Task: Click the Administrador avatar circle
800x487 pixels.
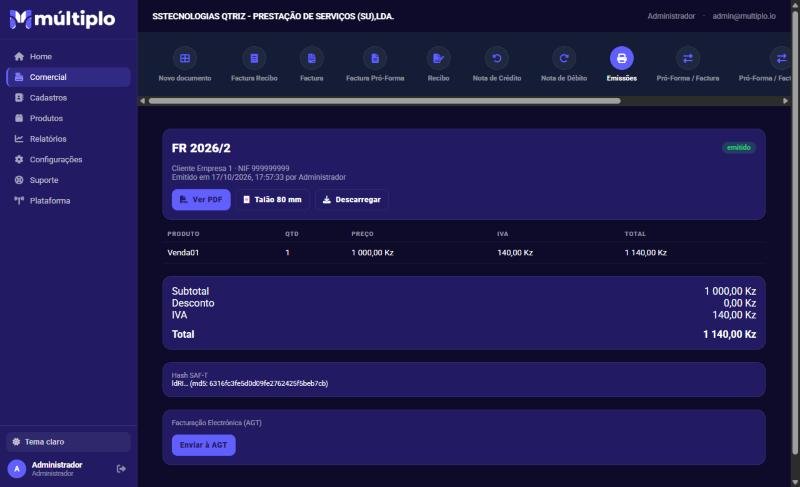Action: (17, 469)
